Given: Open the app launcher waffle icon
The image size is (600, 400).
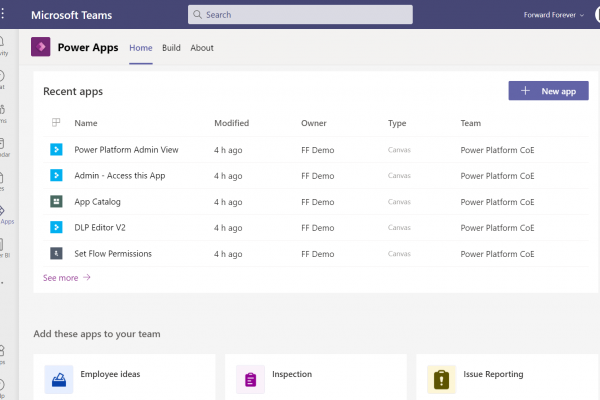Looking at the screenshot, I should [x=2, y=15].
